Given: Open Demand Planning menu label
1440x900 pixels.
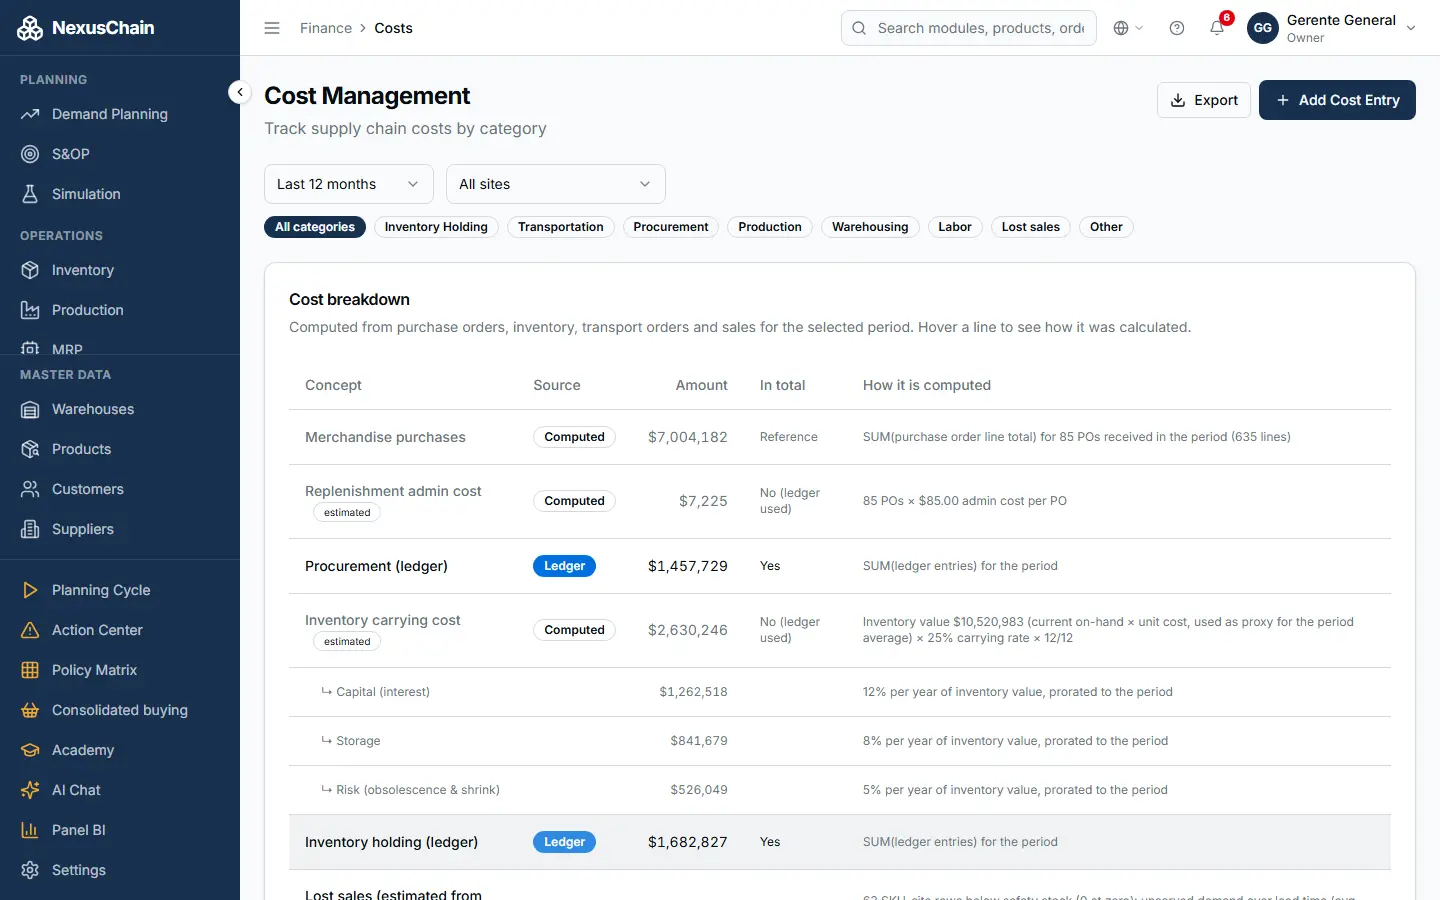Looking at the screenshot, I should click(x=110, y=114).
